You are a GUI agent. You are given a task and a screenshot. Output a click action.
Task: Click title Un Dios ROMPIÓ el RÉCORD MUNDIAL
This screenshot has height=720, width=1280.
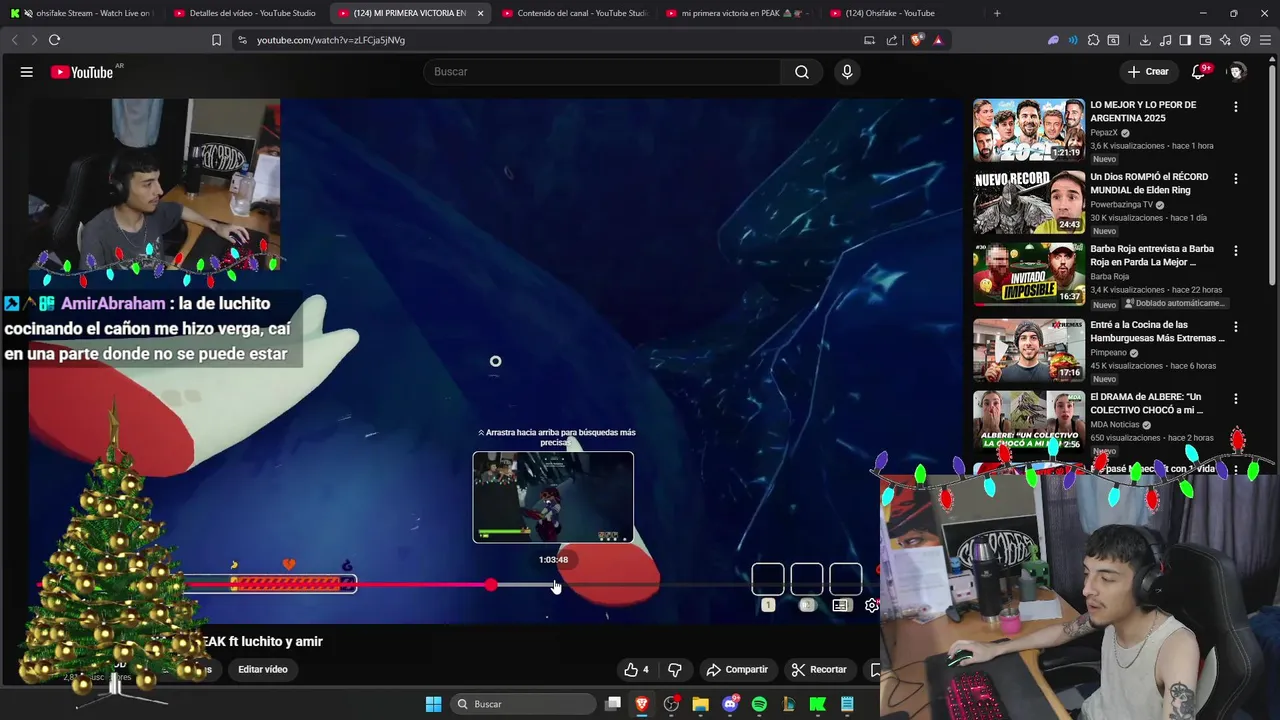tap(1149, 183)
